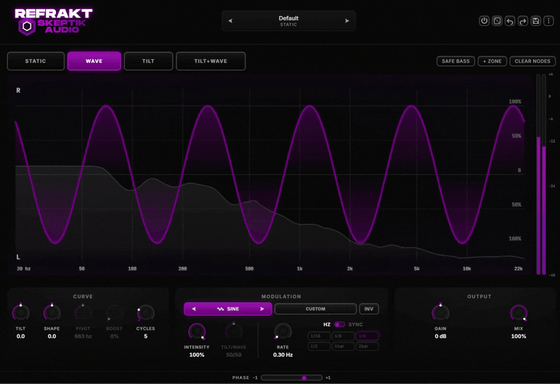
Task: Click the CYCLES value 5
Action: coord(145,336)
